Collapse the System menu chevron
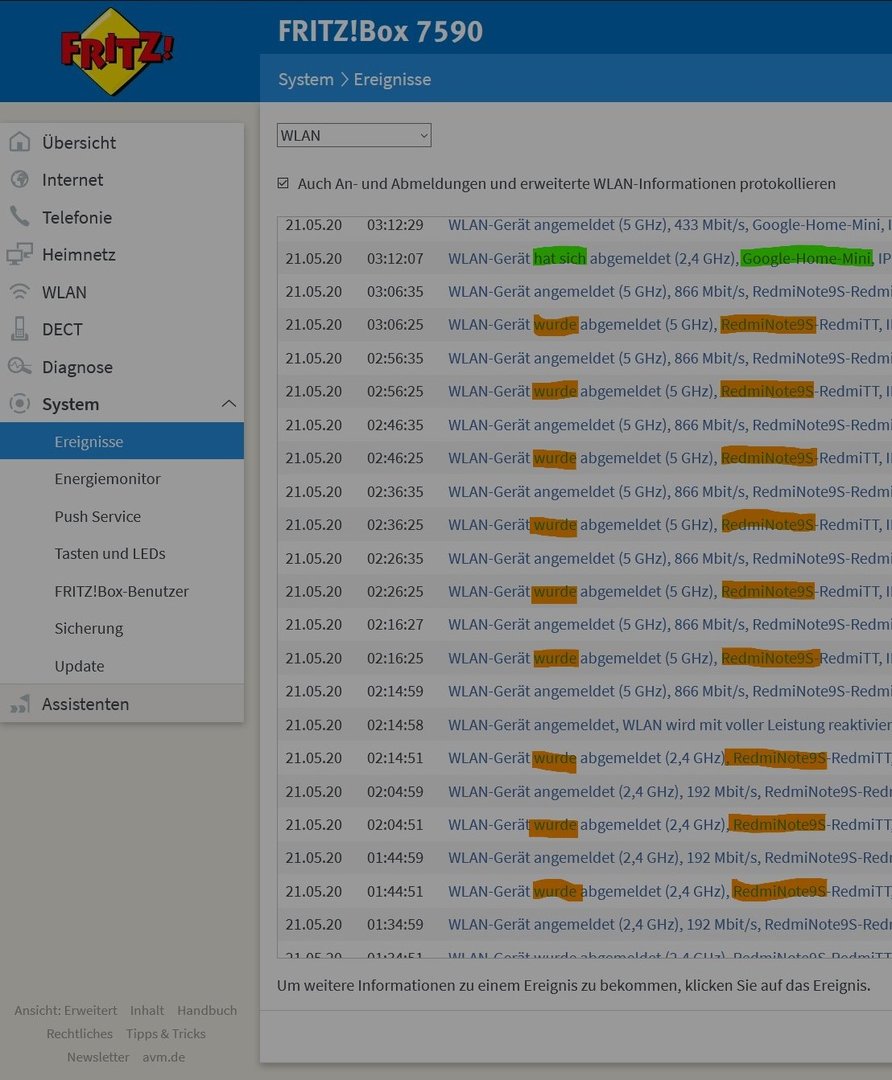This screenshot has height=1080, width=892. pos(229,404)
